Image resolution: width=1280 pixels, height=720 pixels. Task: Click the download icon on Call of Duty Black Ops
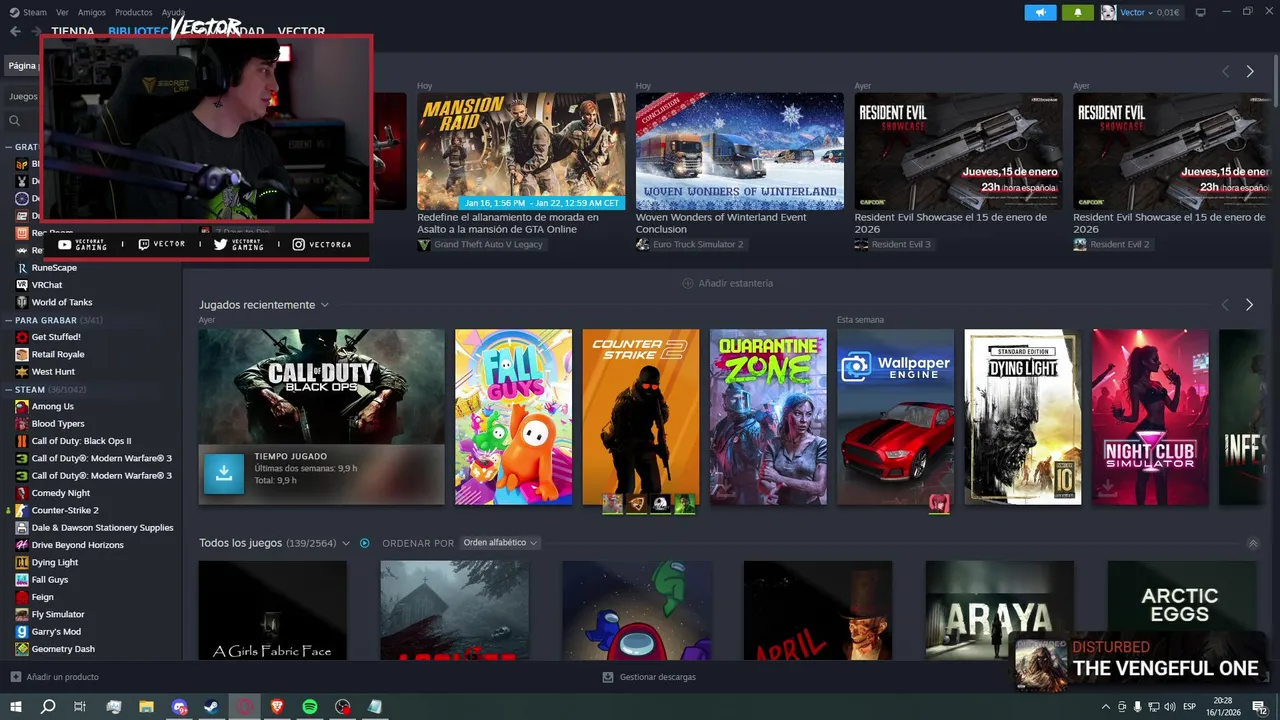224,474
